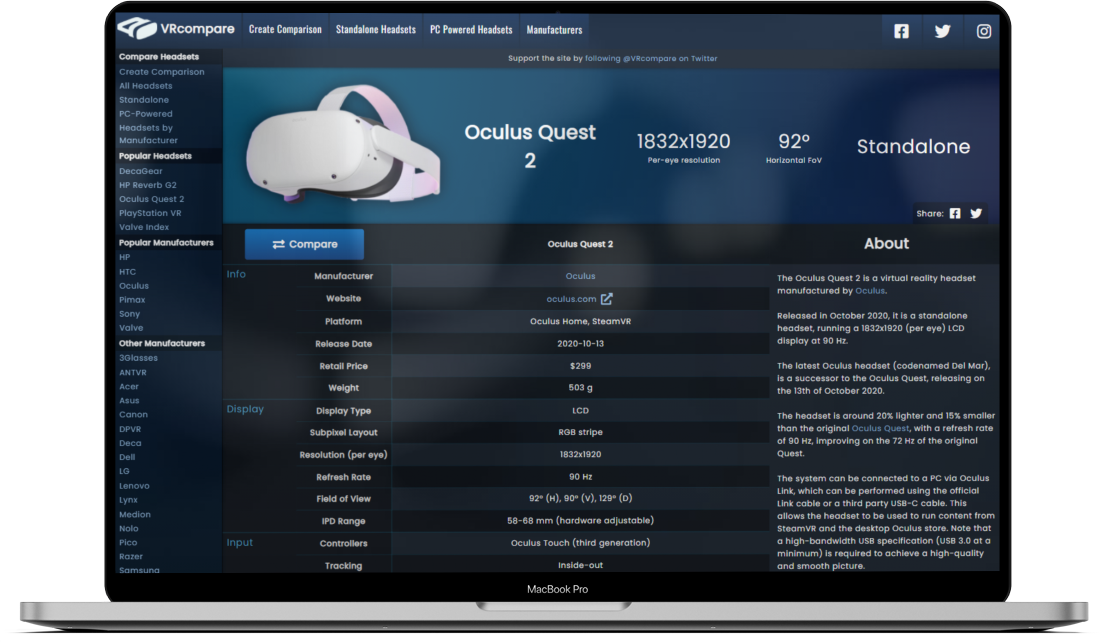Select Oculus Quest 2 in sidebar
The height and width of the screenshot is (642, 1099).
pos(151,199)
